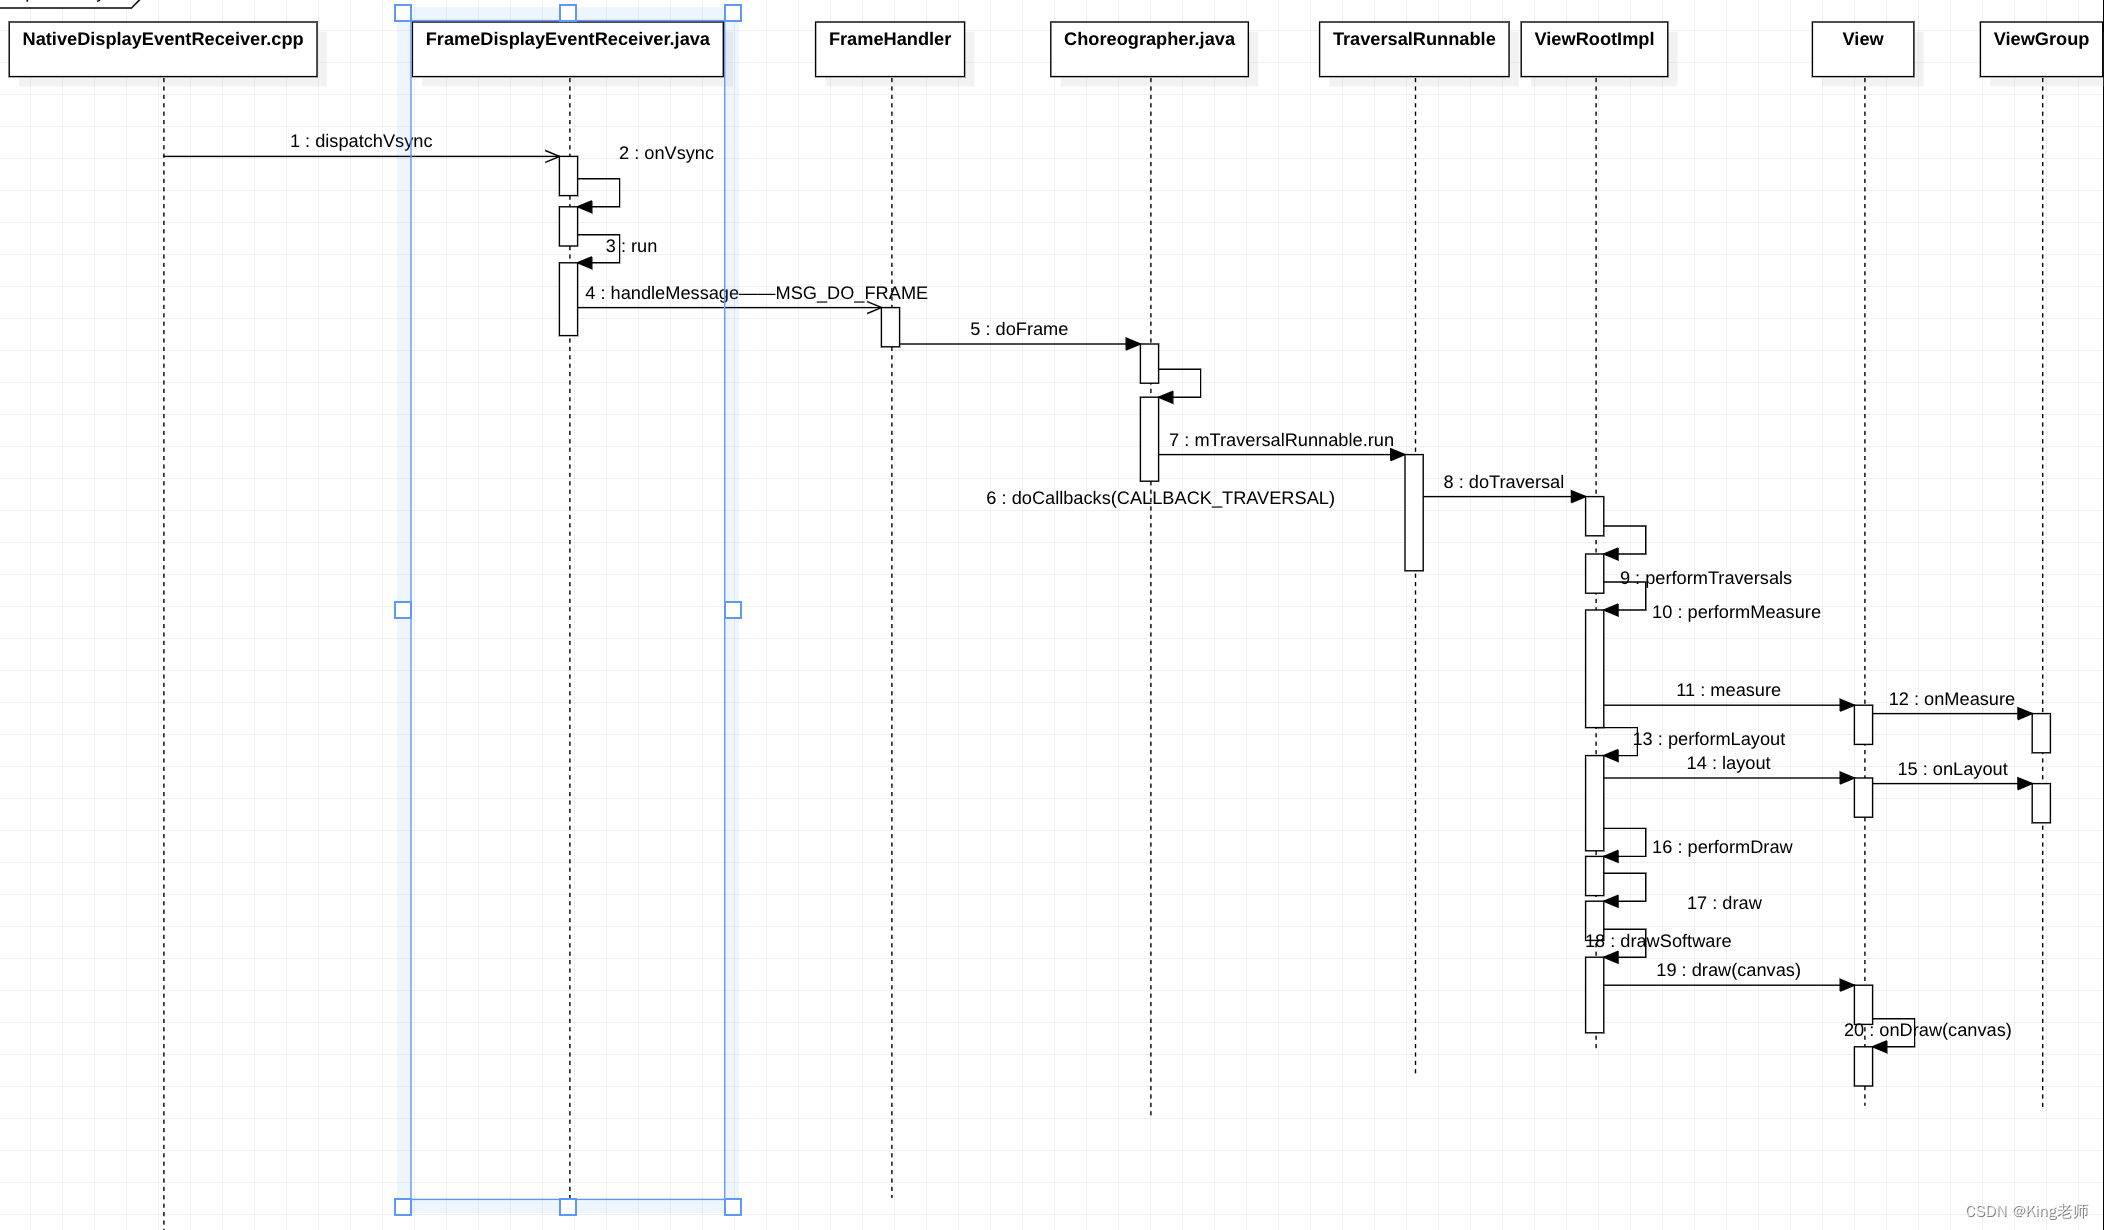Screen dimensions: 2104x1230
Task: Click the '14 : layout' message label
Action: coord(1728,763)
